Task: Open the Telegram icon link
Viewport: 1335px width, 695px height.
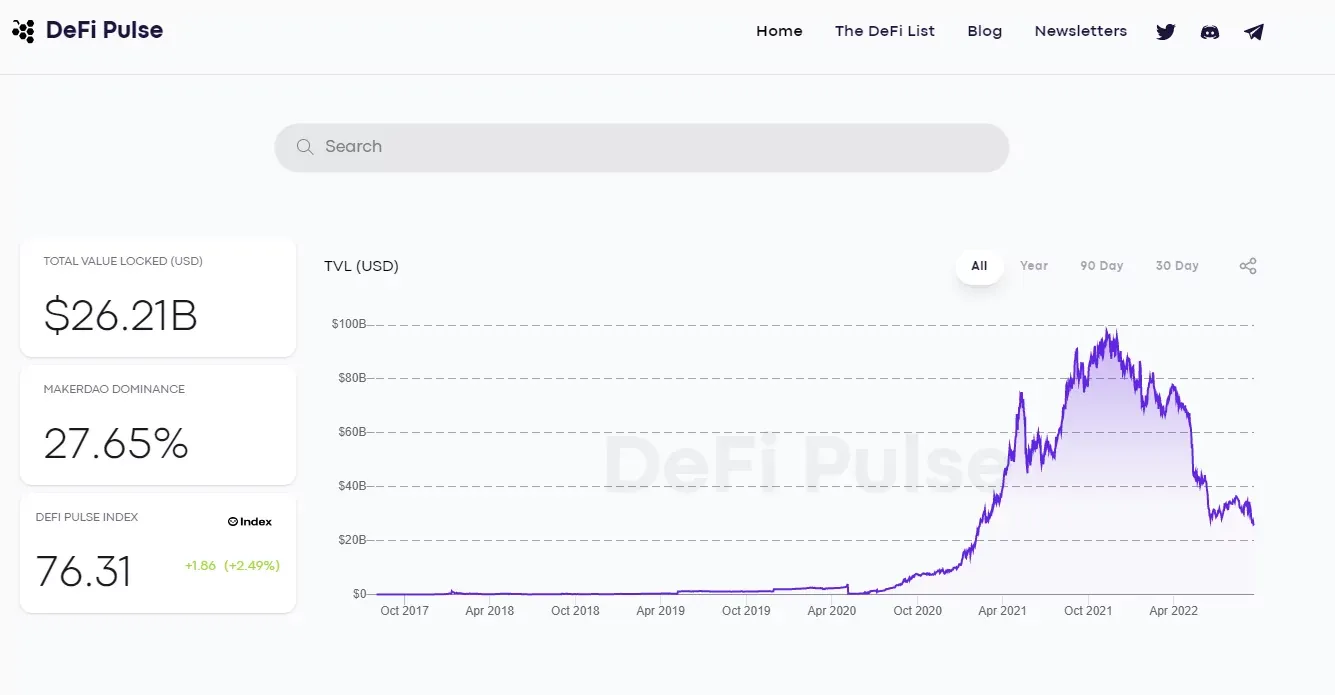Action: 1254,31
